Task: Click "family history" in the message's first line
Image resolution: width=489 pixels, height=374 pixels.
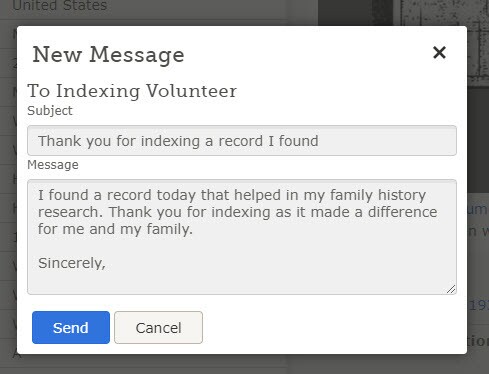Action: coord(378,195)
